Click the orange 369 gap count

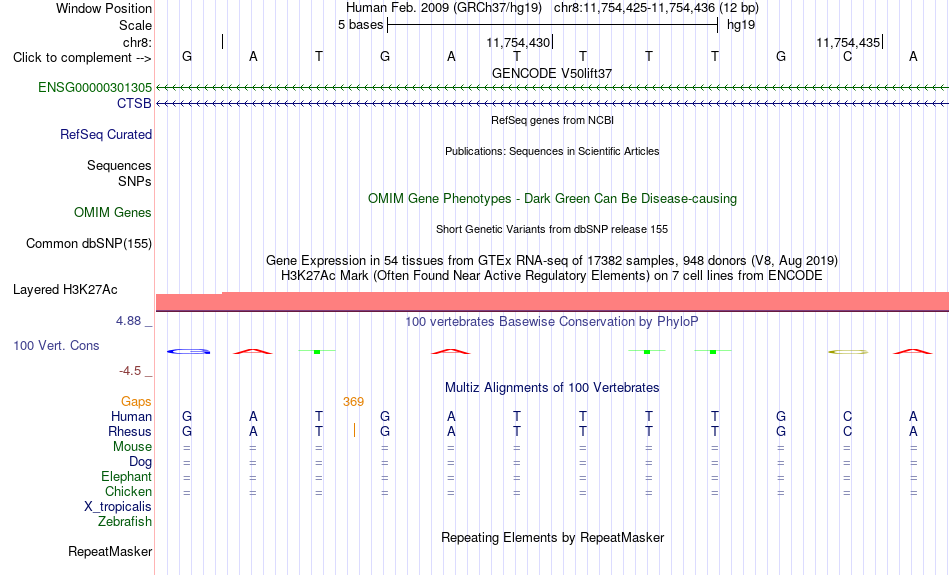pyautogui.click(x=353, y=402)
